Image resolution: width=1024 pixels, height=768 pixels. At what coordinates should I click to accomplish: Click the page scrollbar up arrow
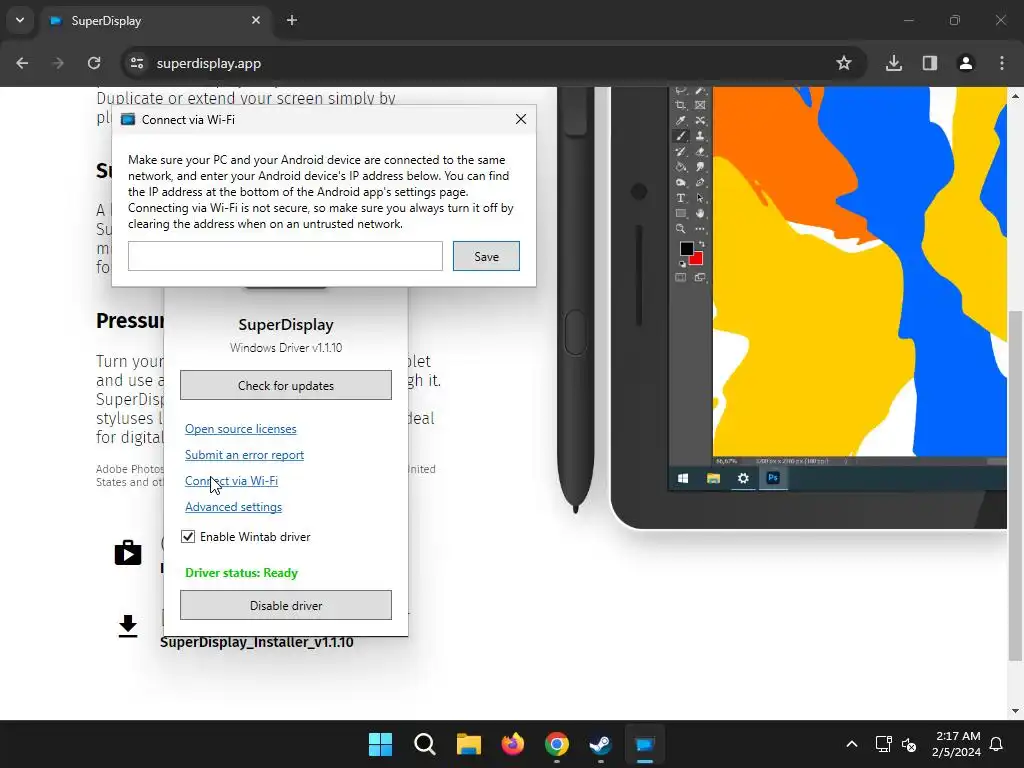point(1016,95)
